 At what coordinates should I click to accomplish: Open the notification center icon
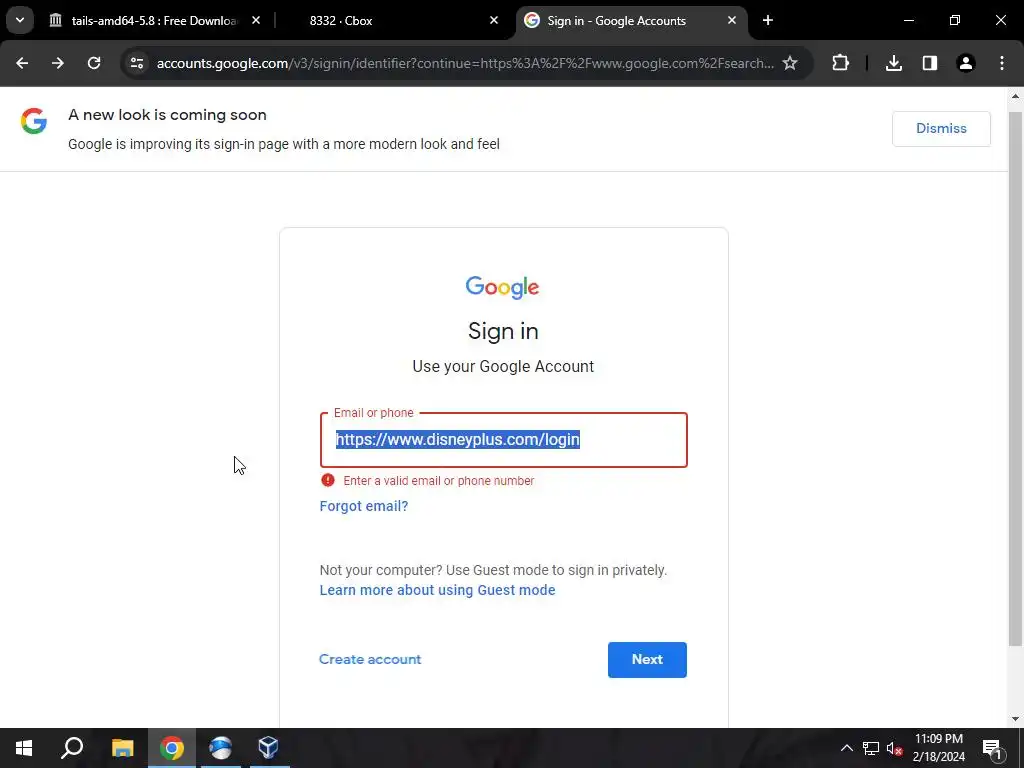992,748
